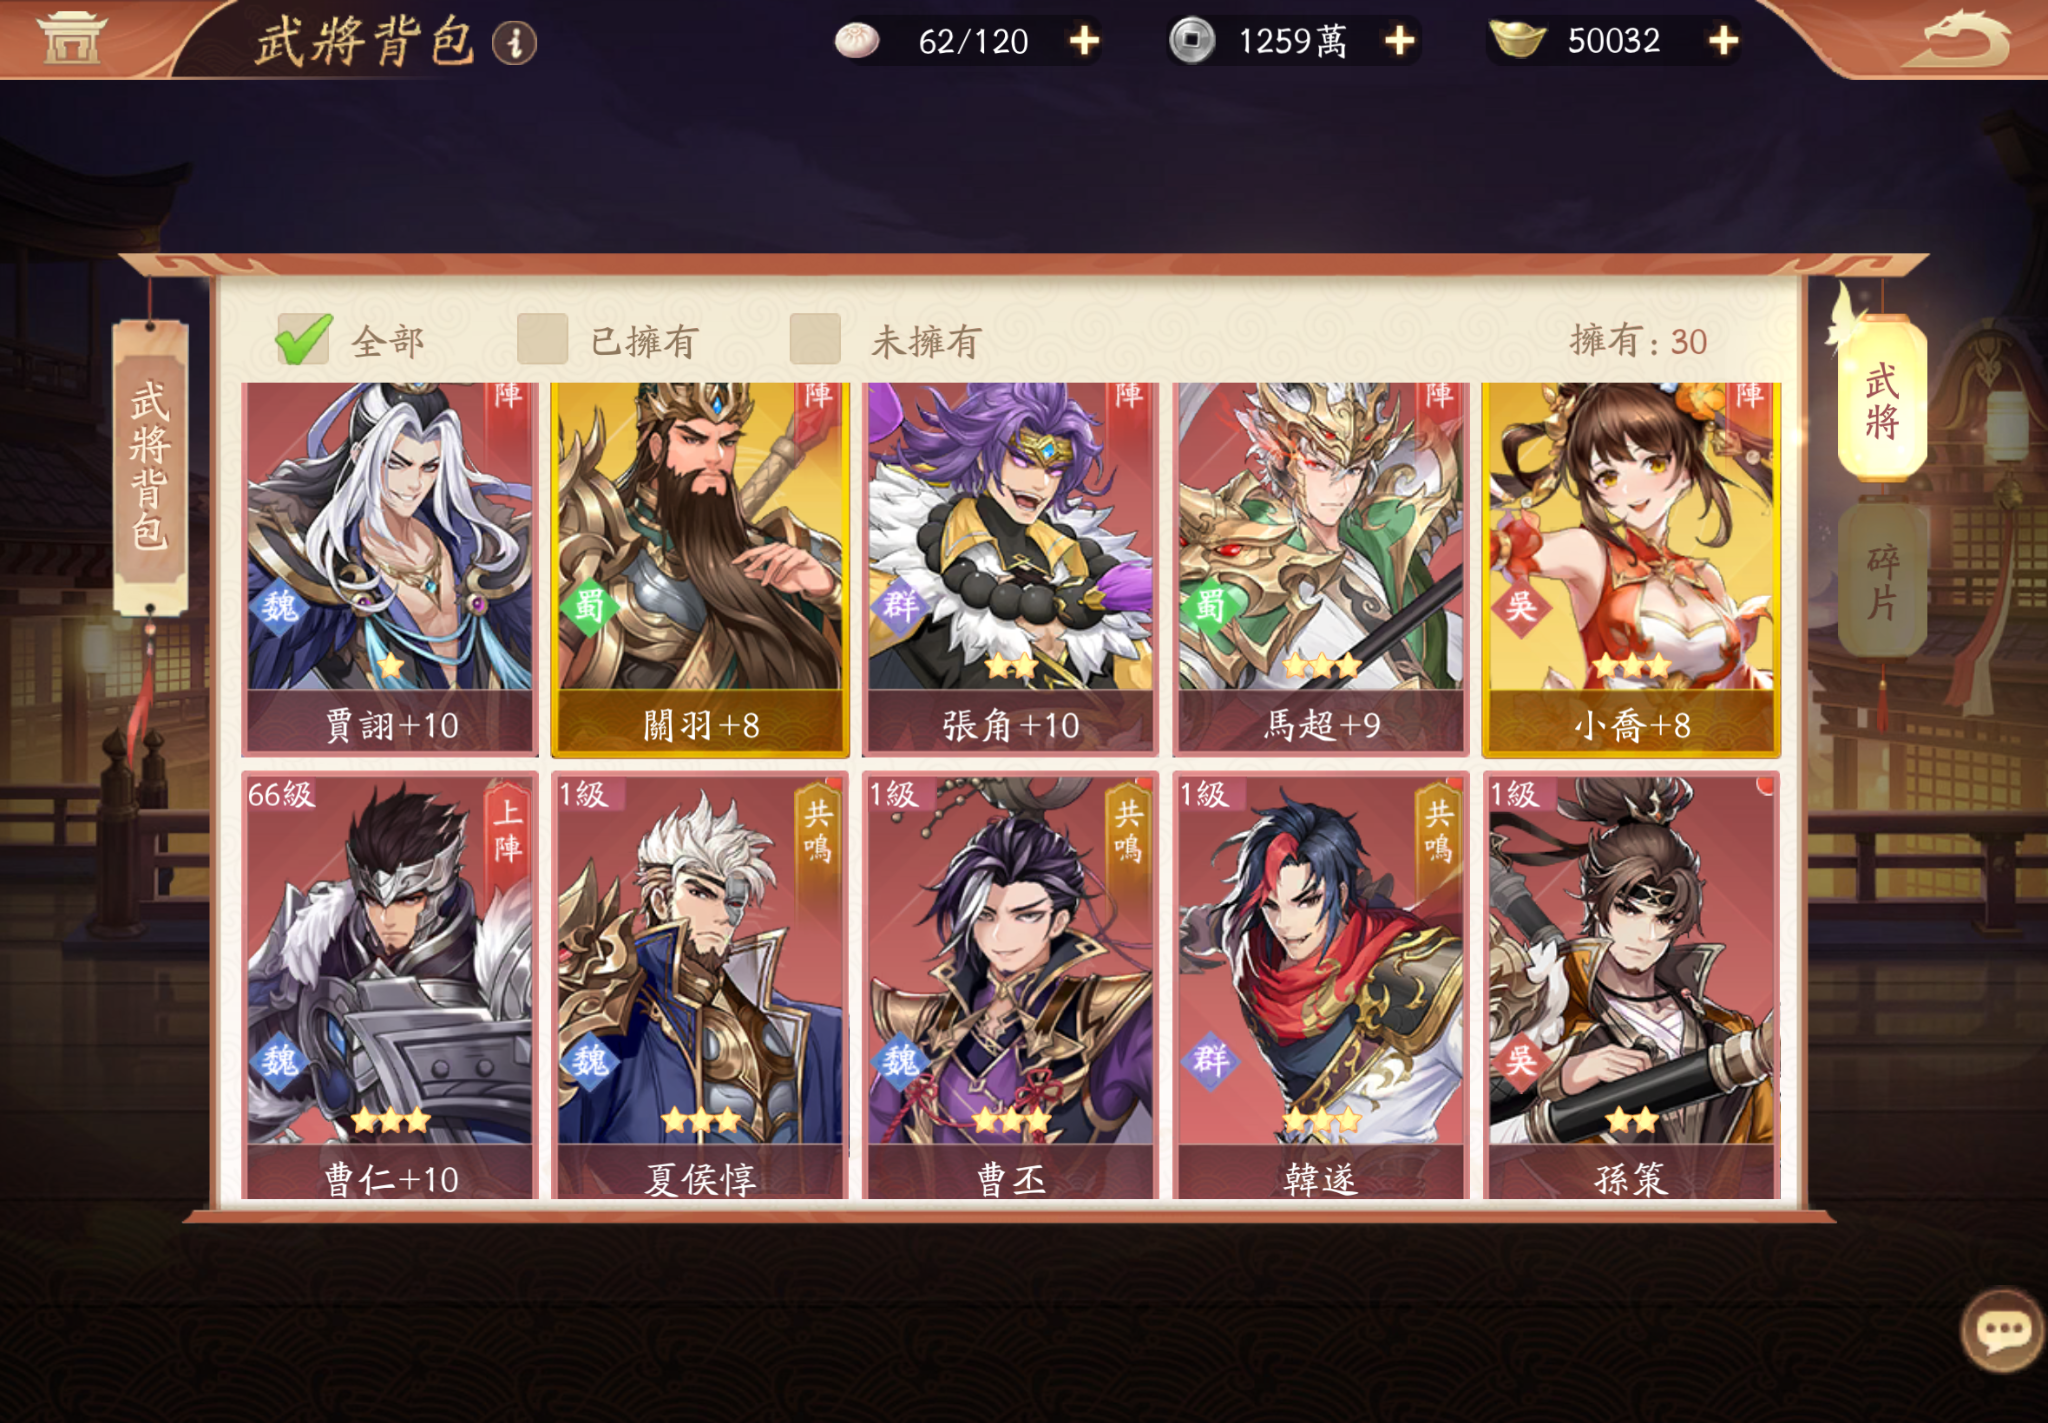This screenshot has height=1423, width=2048.
Task: Open the chat bubble icon
Action: pyautogui.click(x=2002, y=1331)
